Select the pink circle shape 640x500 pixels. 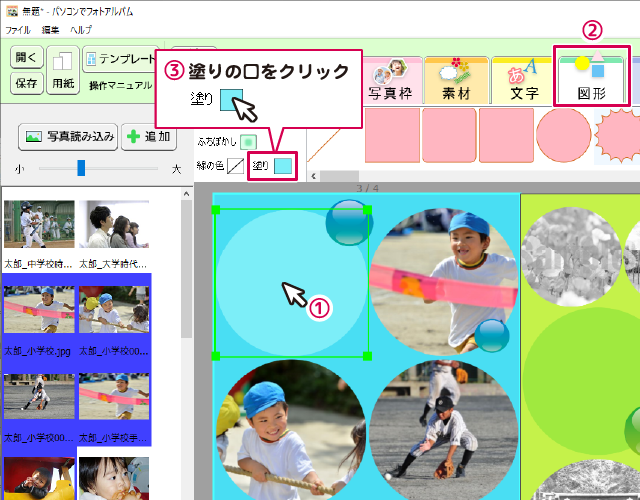563,136
